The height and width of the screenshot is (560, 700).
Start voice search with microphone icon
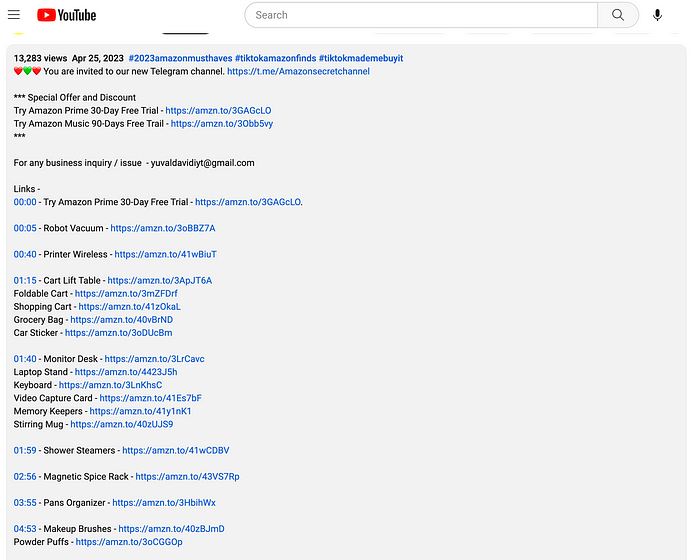coord(657,15)
